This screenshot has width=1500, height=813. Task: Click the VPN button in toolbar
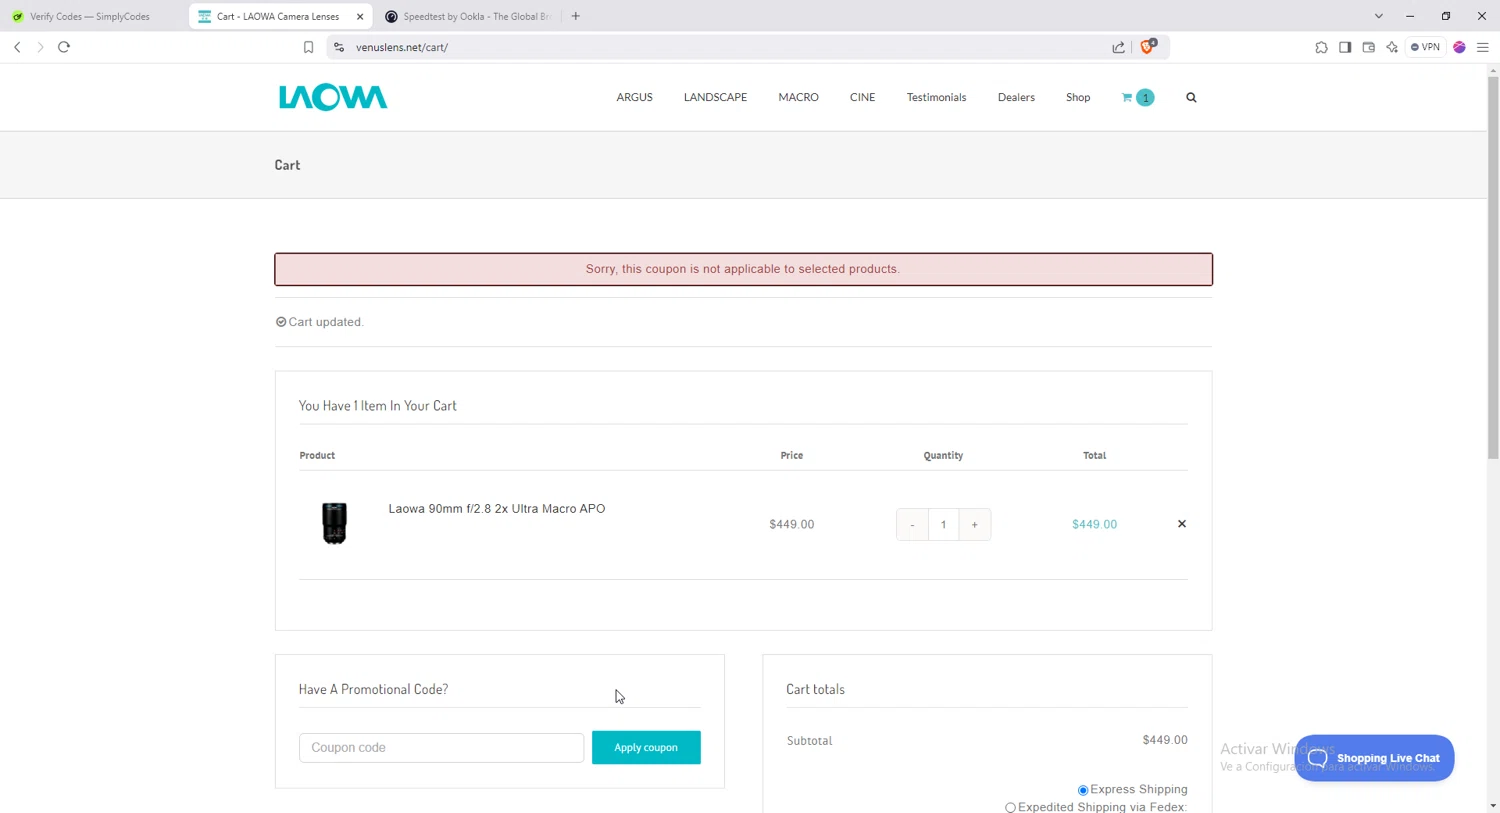(1426, 47)
